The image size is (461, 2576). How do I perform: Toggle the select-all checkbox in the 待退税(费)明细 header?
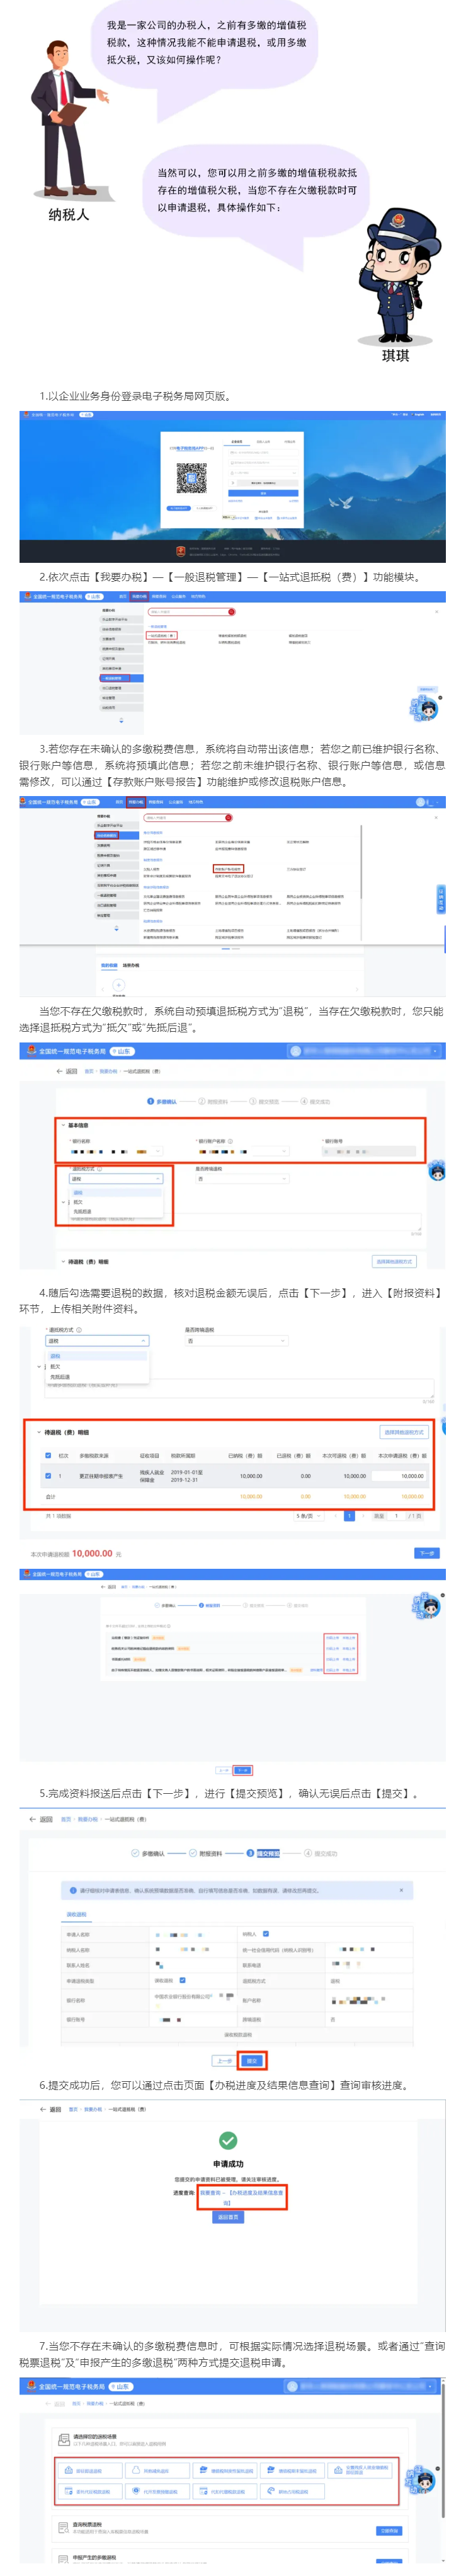point(48,1455)
